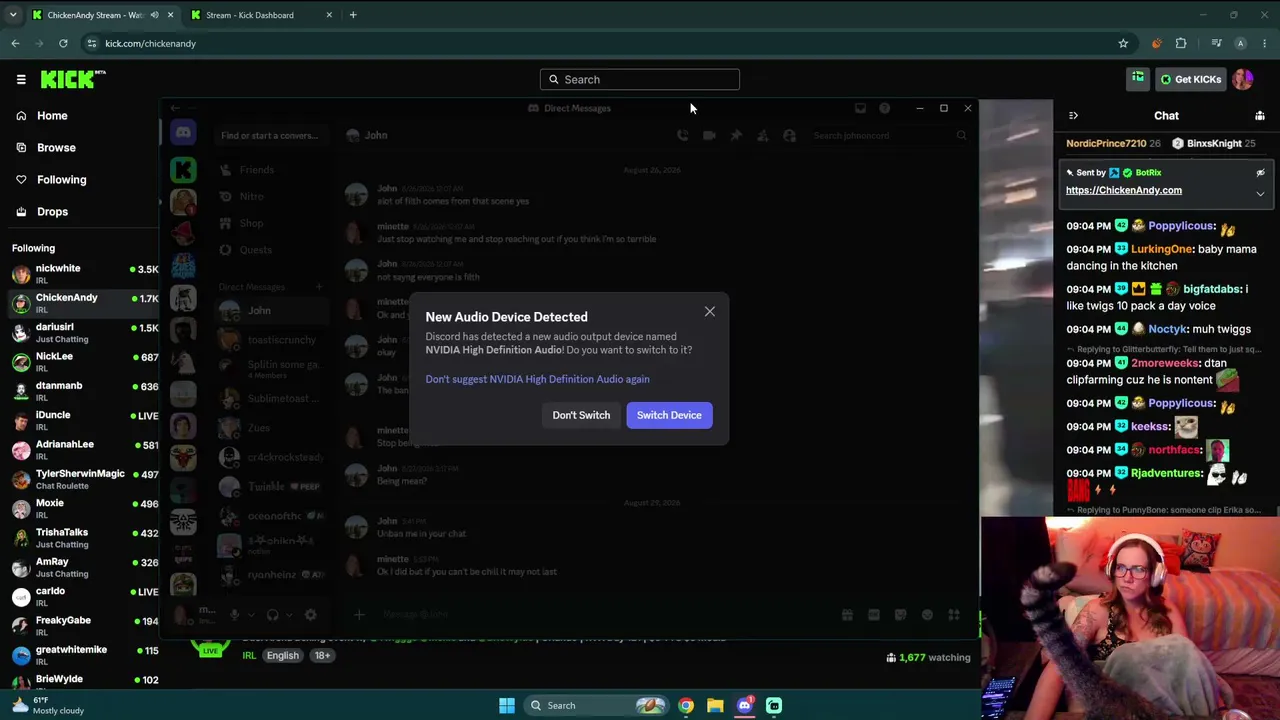Click the Windows taskbar Search box

coord(596,706)
